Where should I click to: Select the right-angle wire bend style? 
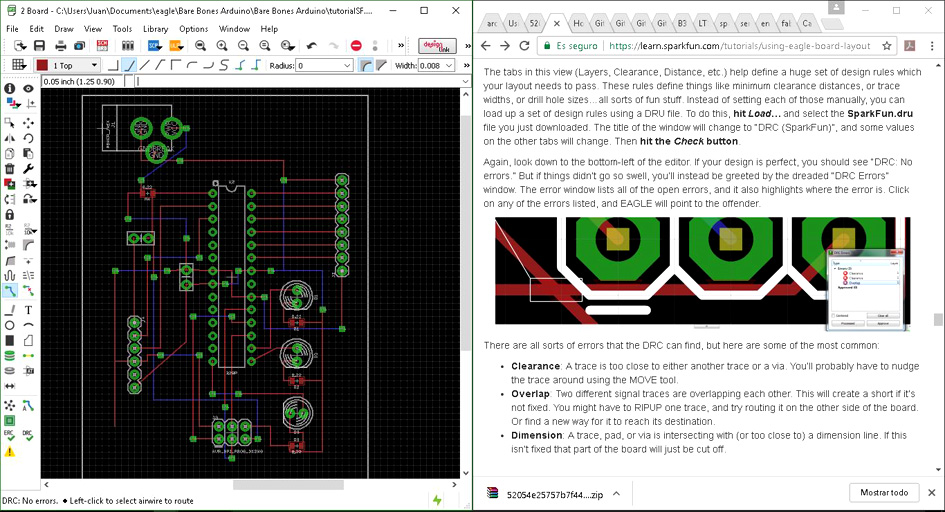click(113, 65)
